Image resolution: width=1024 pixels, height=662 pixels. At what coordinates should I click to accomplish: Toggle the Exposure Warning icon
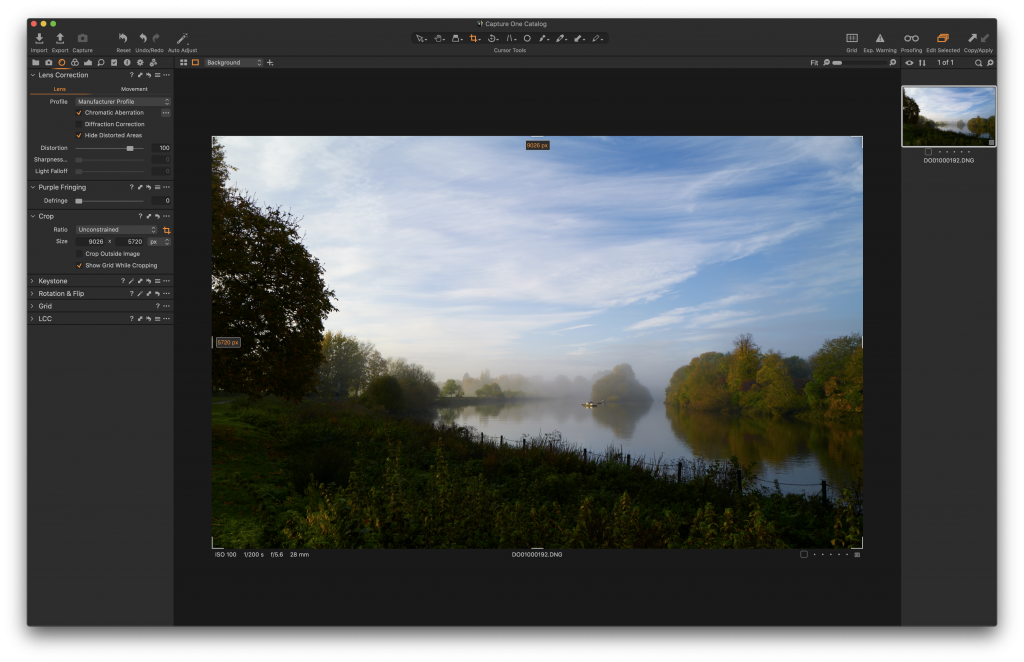[x=880, y=38]
